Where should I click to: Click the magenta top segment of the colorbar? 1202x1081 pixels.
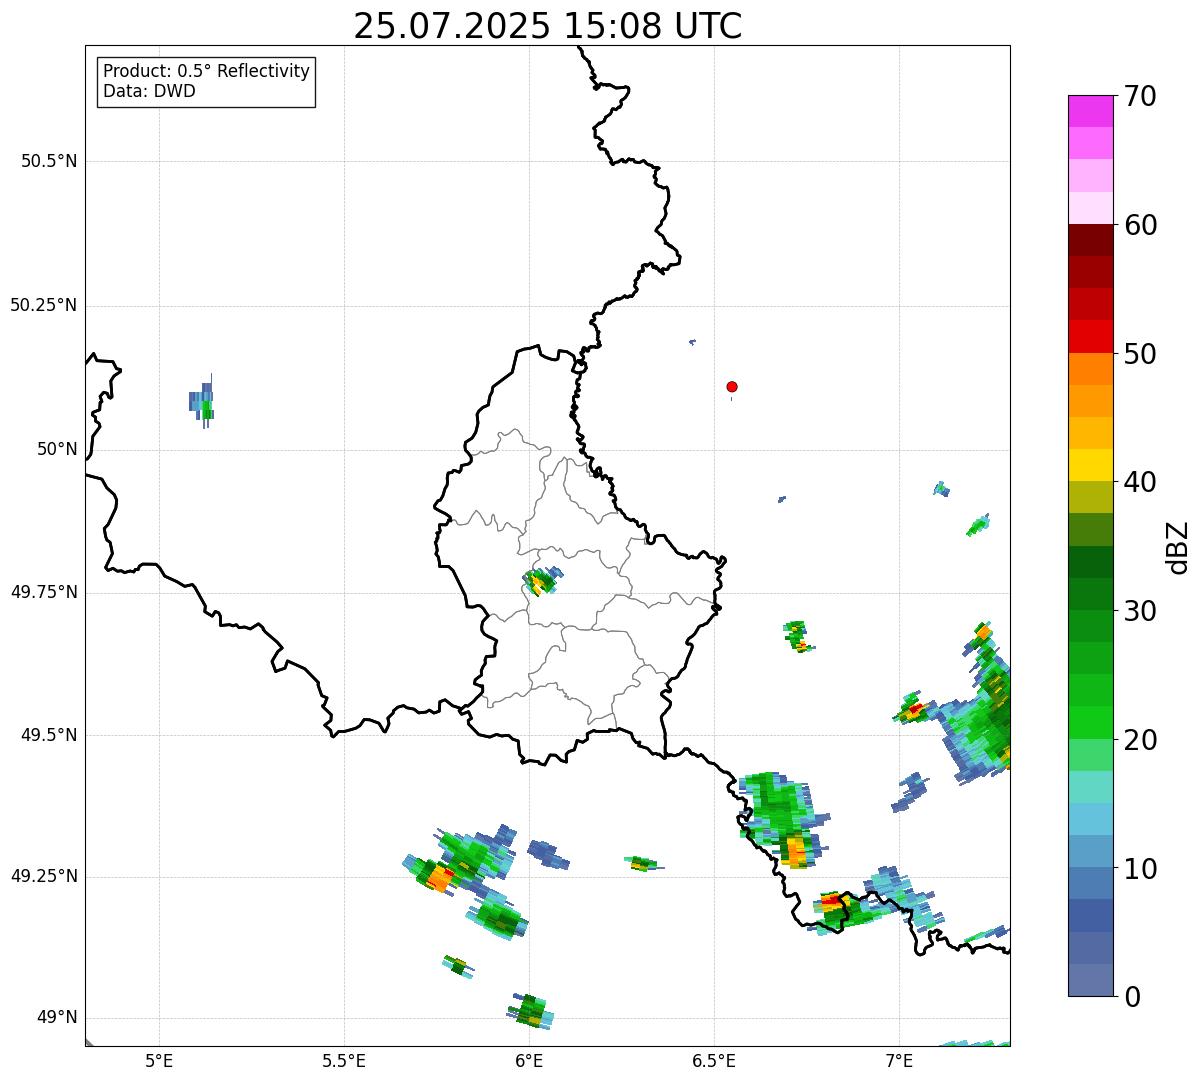[1090, 111]
